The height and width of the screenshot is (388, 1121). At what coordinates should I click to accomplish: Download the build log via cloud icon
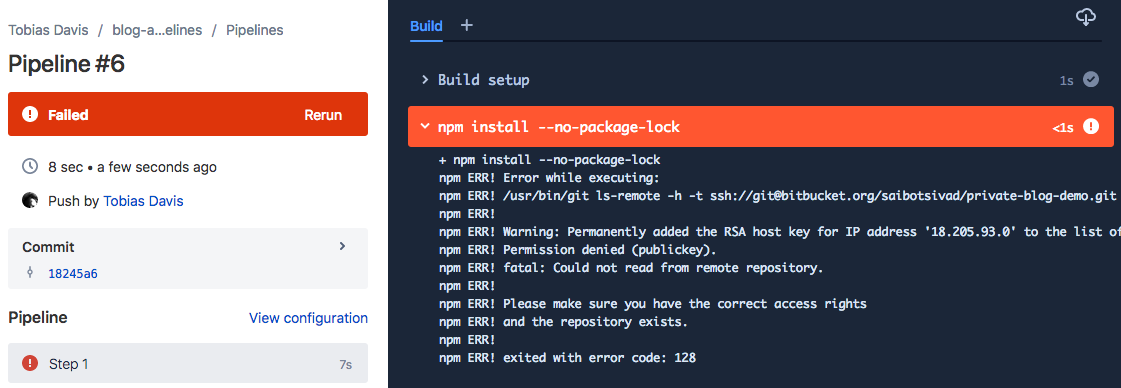click(1085, 16)
